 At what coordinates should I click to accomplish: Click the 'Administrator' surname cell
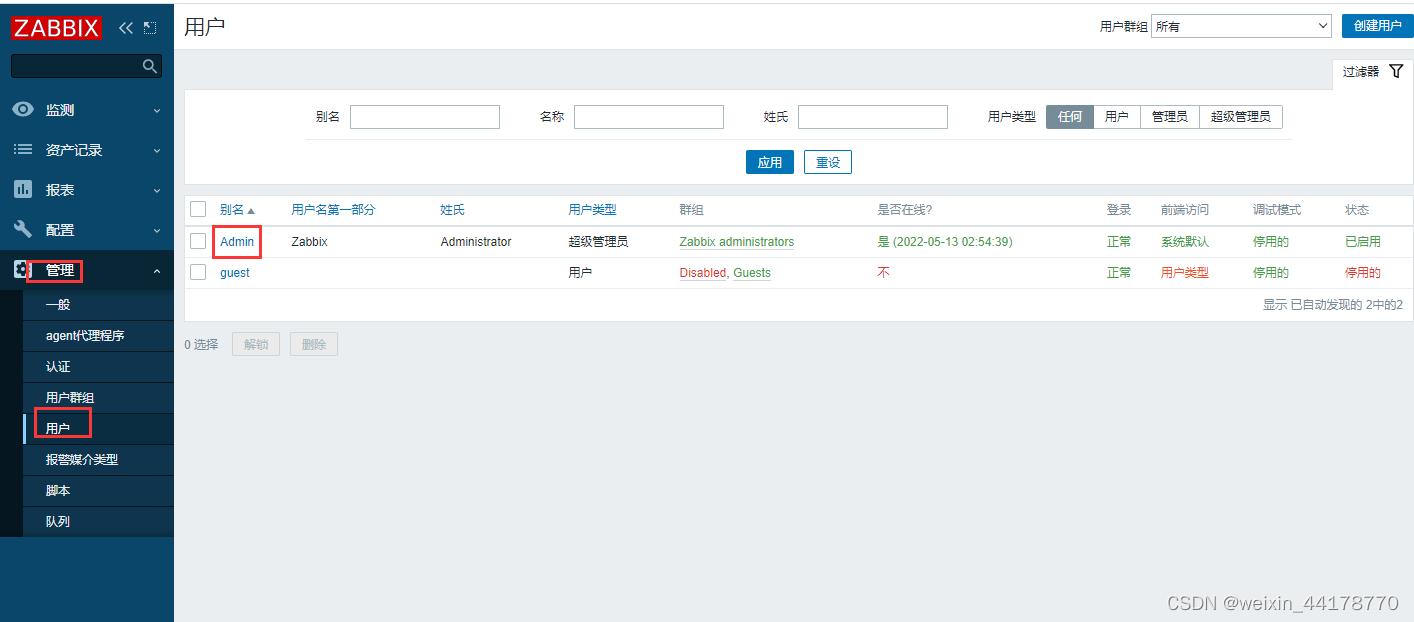coord(476,242)
